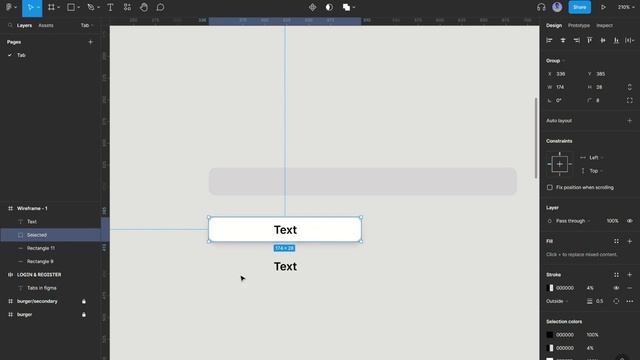Add a fill
This screenshot has width=640, height=360.
pos(630,241)
